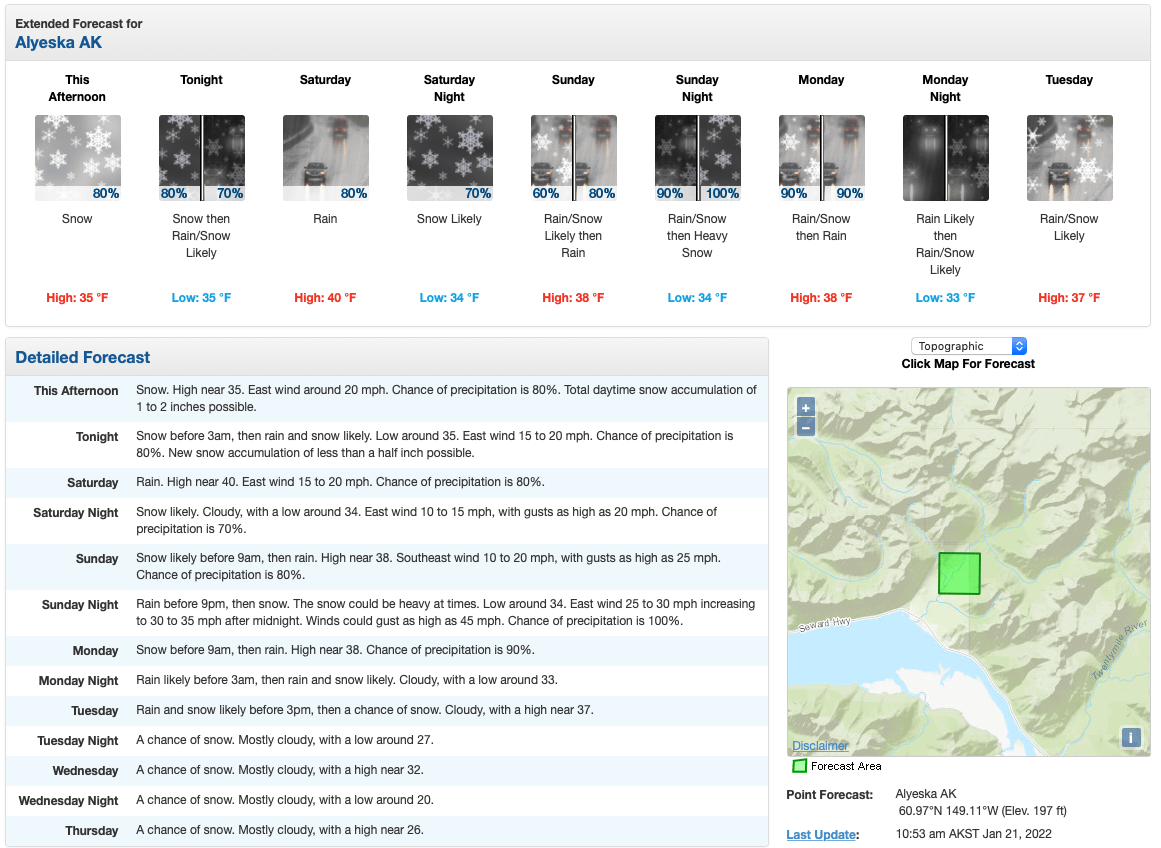Click the 'Wednesday Night' detailed forecast label
This screenshot has width=1161, height=848.
(68, 801)
